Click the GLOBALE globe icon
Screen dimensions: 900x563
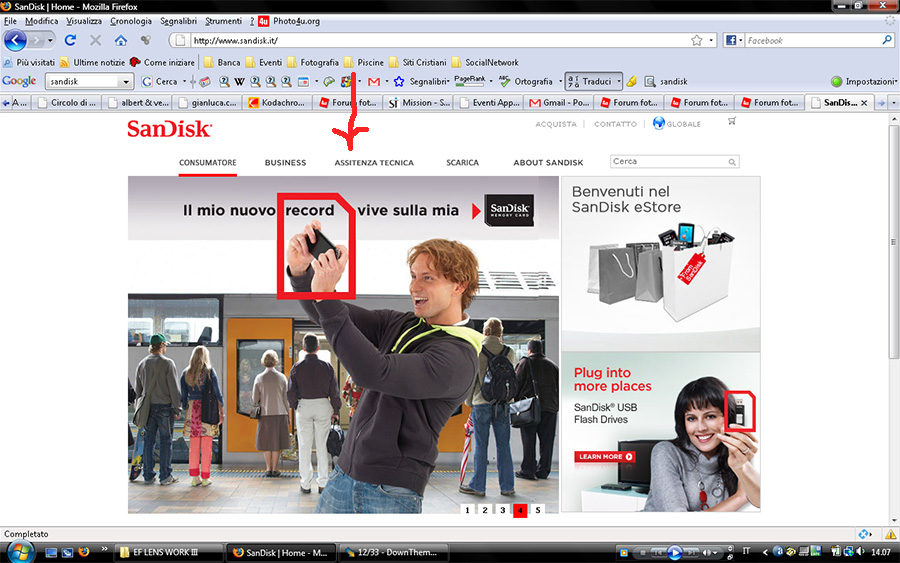pos(658,123)
